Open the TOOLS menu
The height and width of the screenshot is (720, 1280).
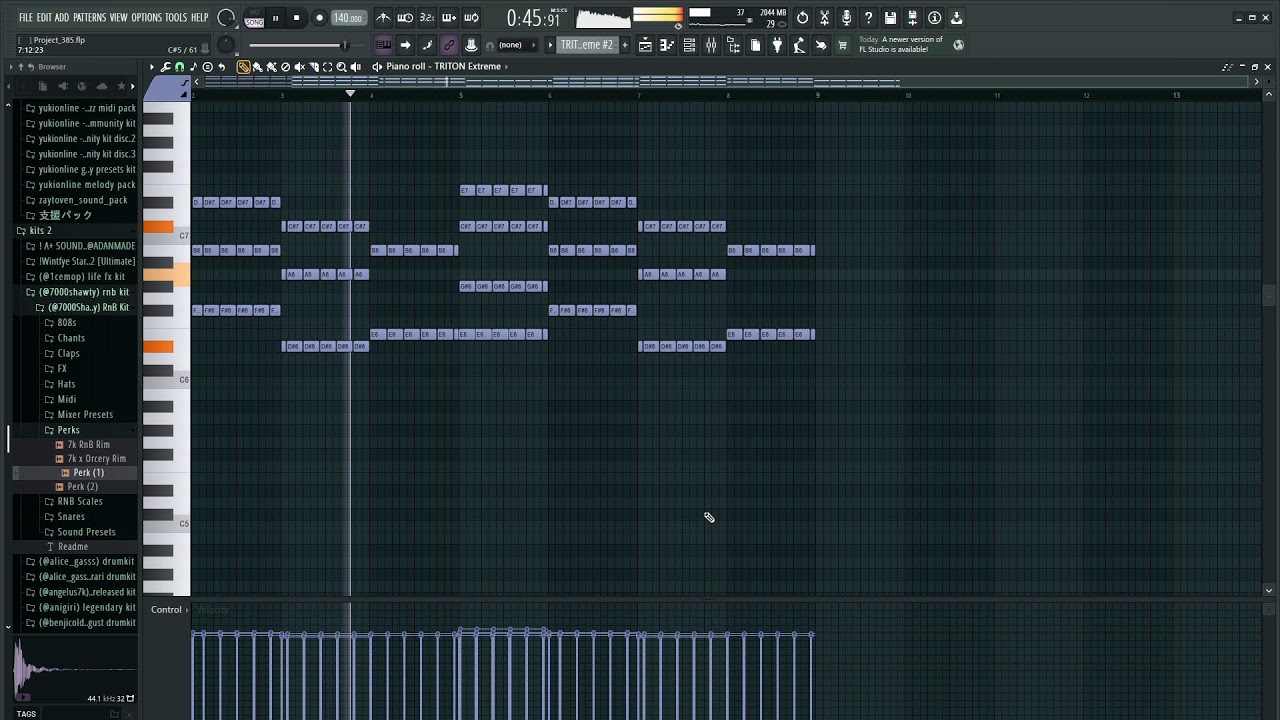coord(176,18)
